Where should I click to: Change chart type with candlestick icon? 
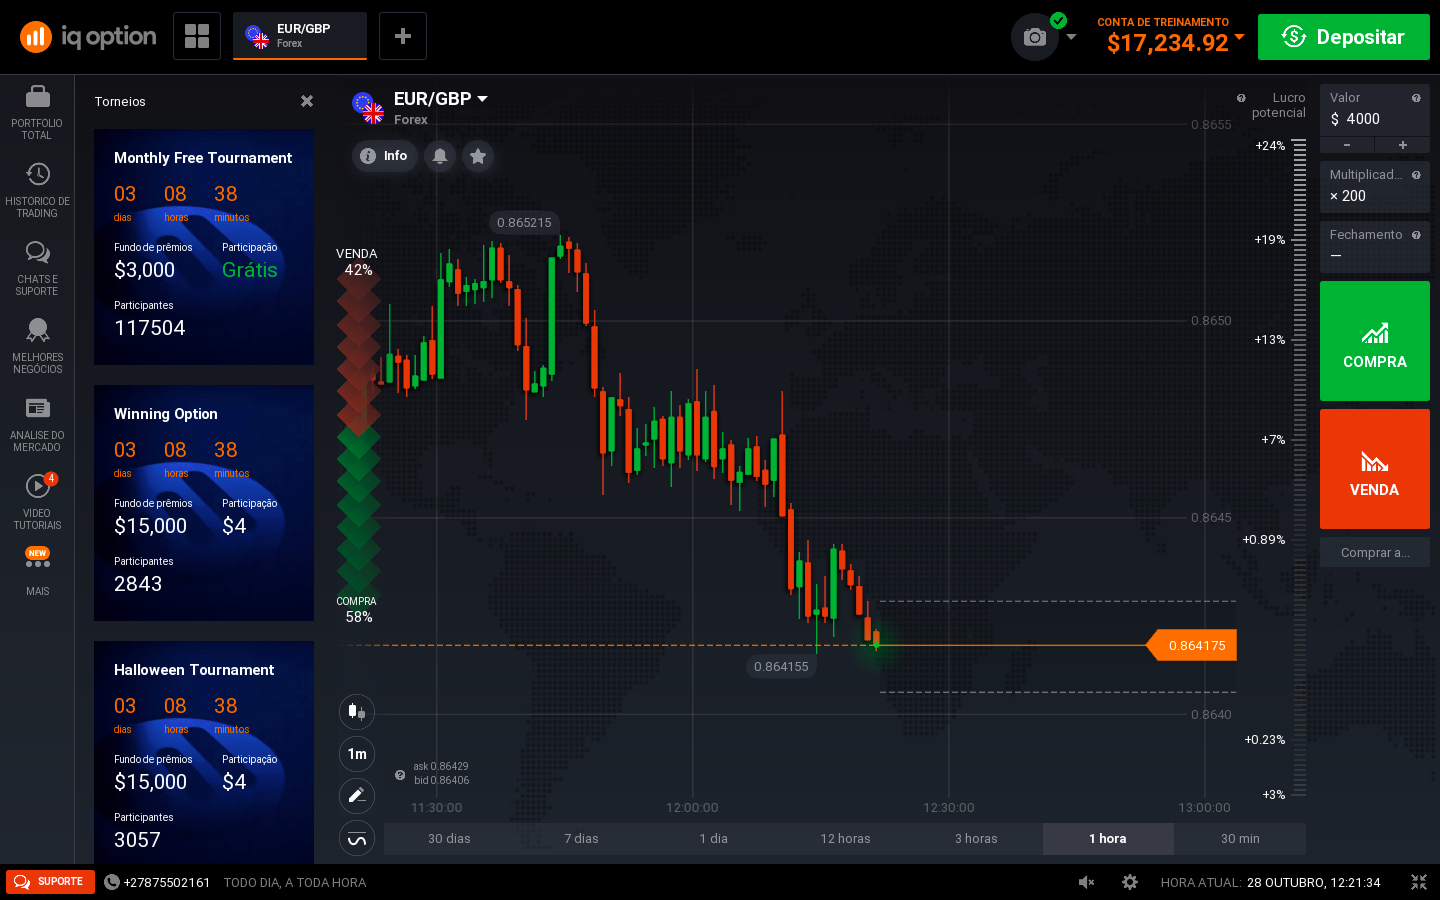(357, 712)
